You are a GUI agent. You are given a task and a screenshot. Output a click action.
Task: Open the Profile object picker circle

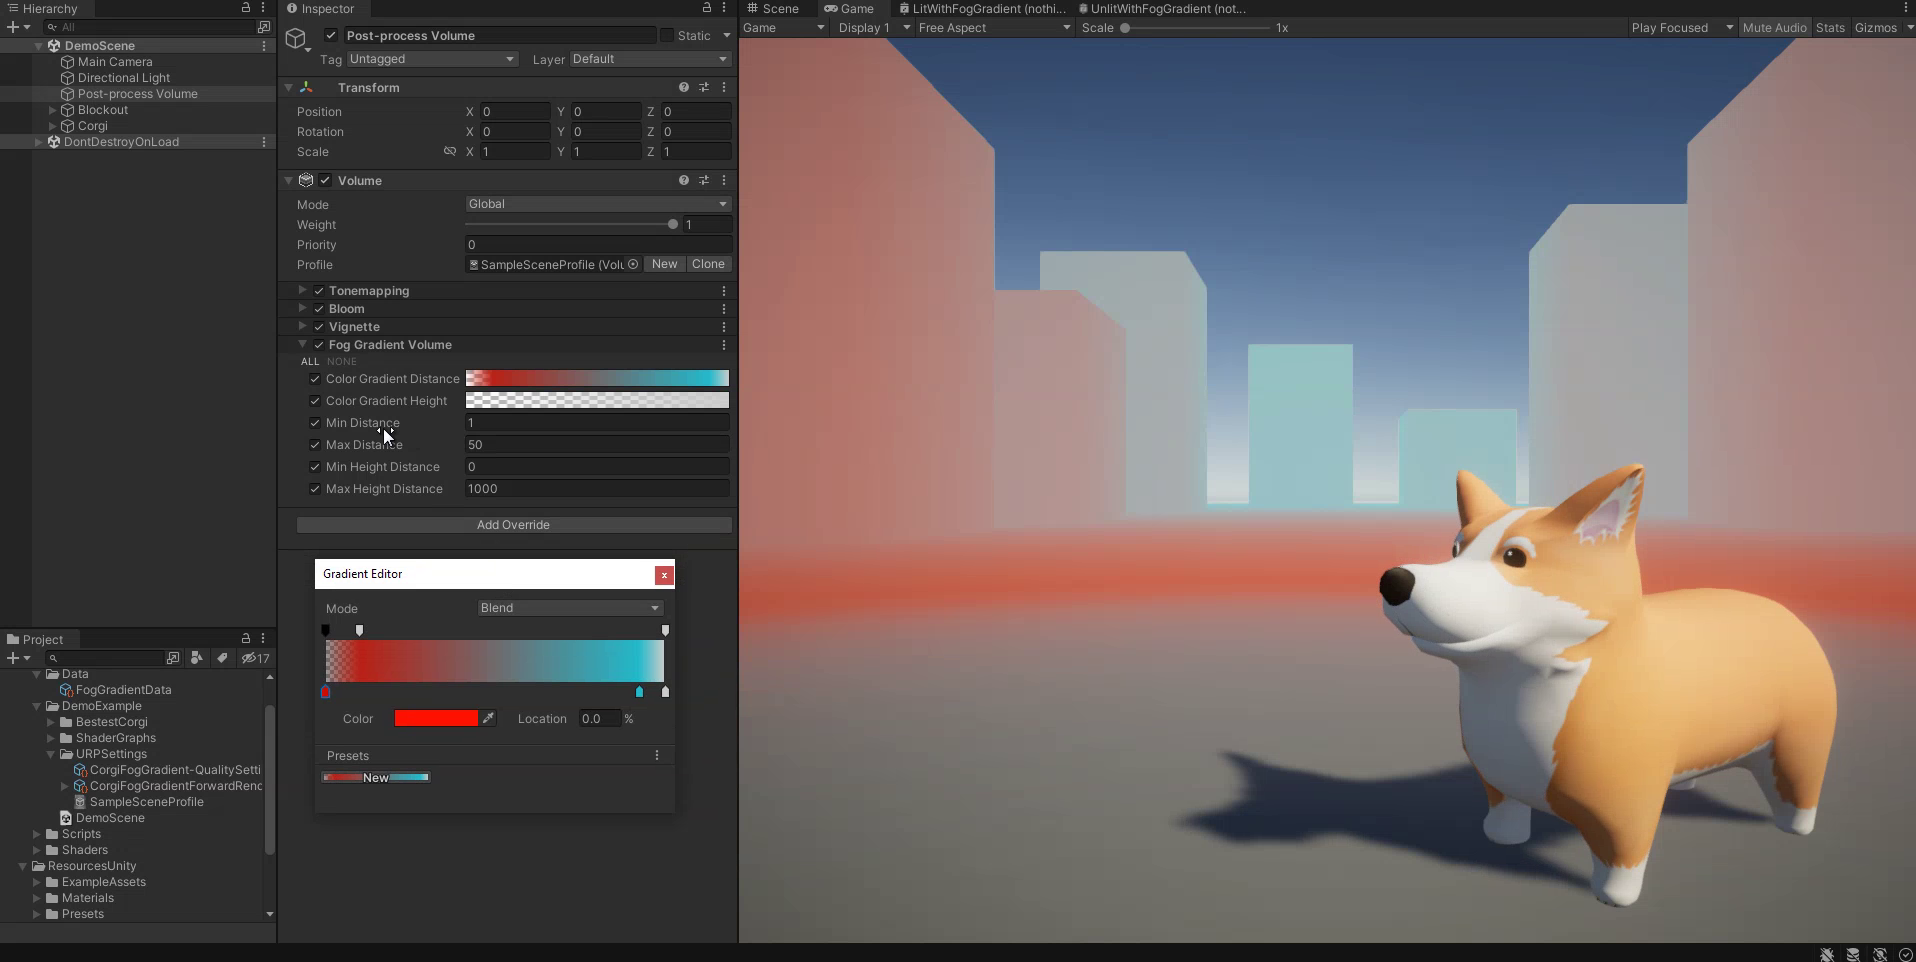[x=633, y=265]
